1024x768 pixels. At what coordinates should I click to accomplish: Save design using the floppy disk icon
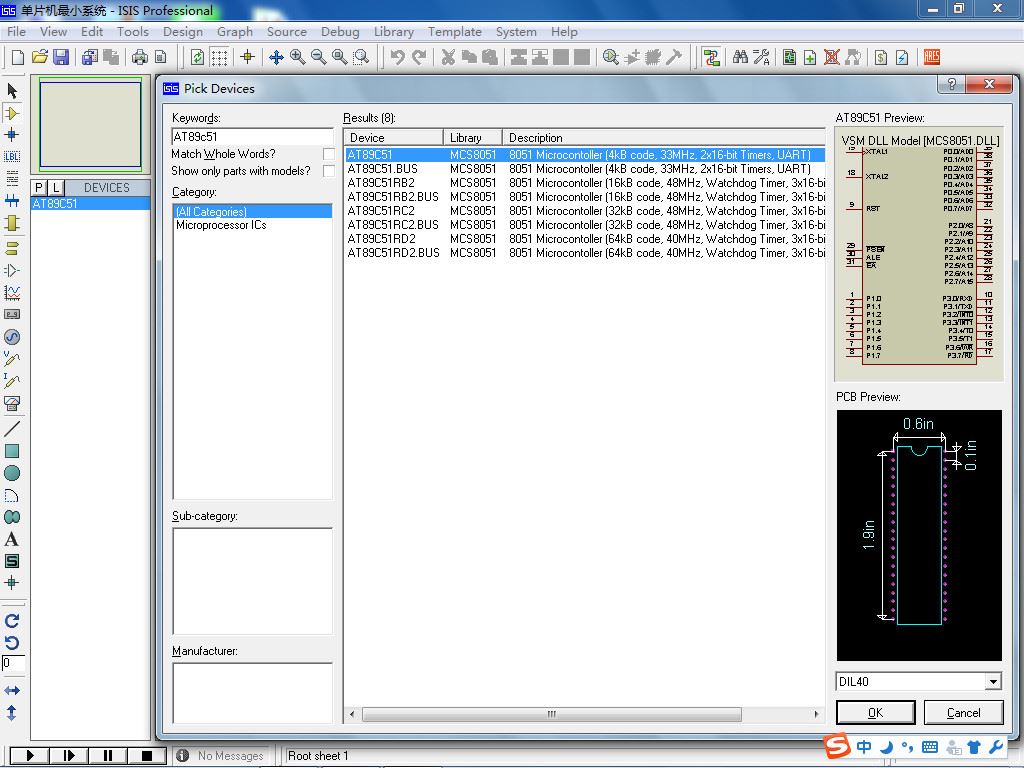tap(61, 57)
